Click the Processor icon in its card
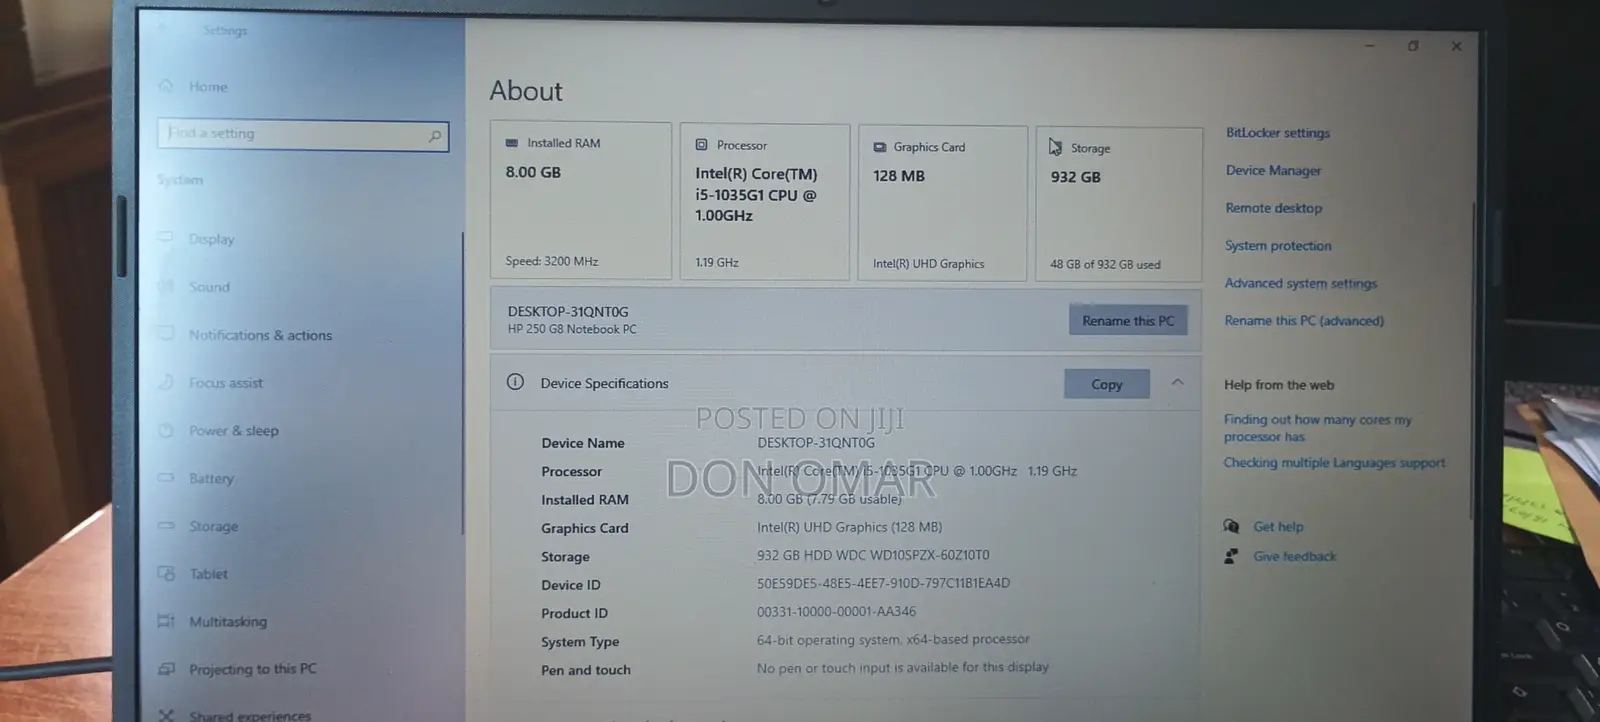Viewport: 1600px width, 722px height. point(701,145)
